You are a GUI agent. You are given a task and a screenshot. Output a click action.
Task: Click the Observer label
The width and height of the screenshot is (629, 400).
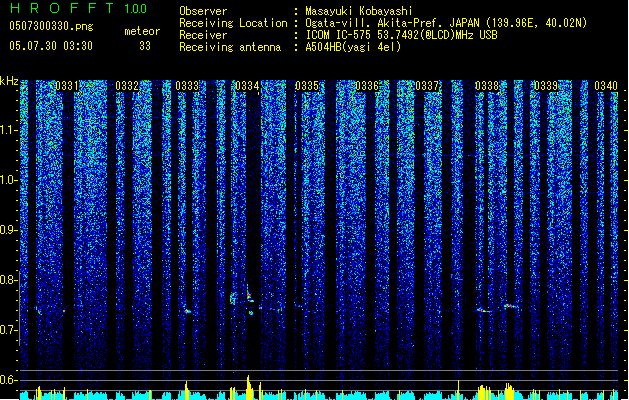(203, 11)
